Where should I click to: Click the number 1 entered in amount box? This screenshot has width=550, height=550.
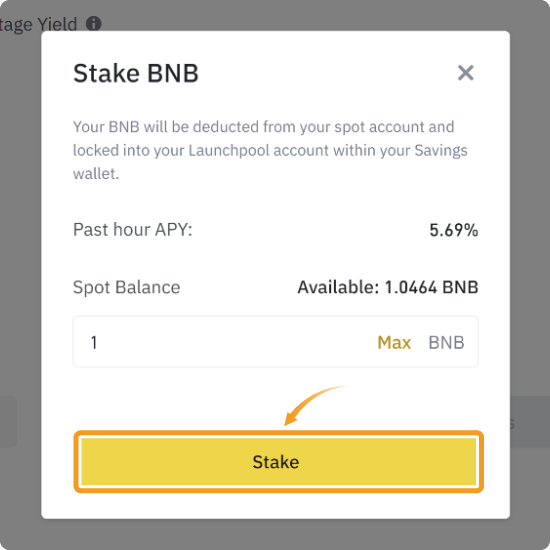click(94, 342)
